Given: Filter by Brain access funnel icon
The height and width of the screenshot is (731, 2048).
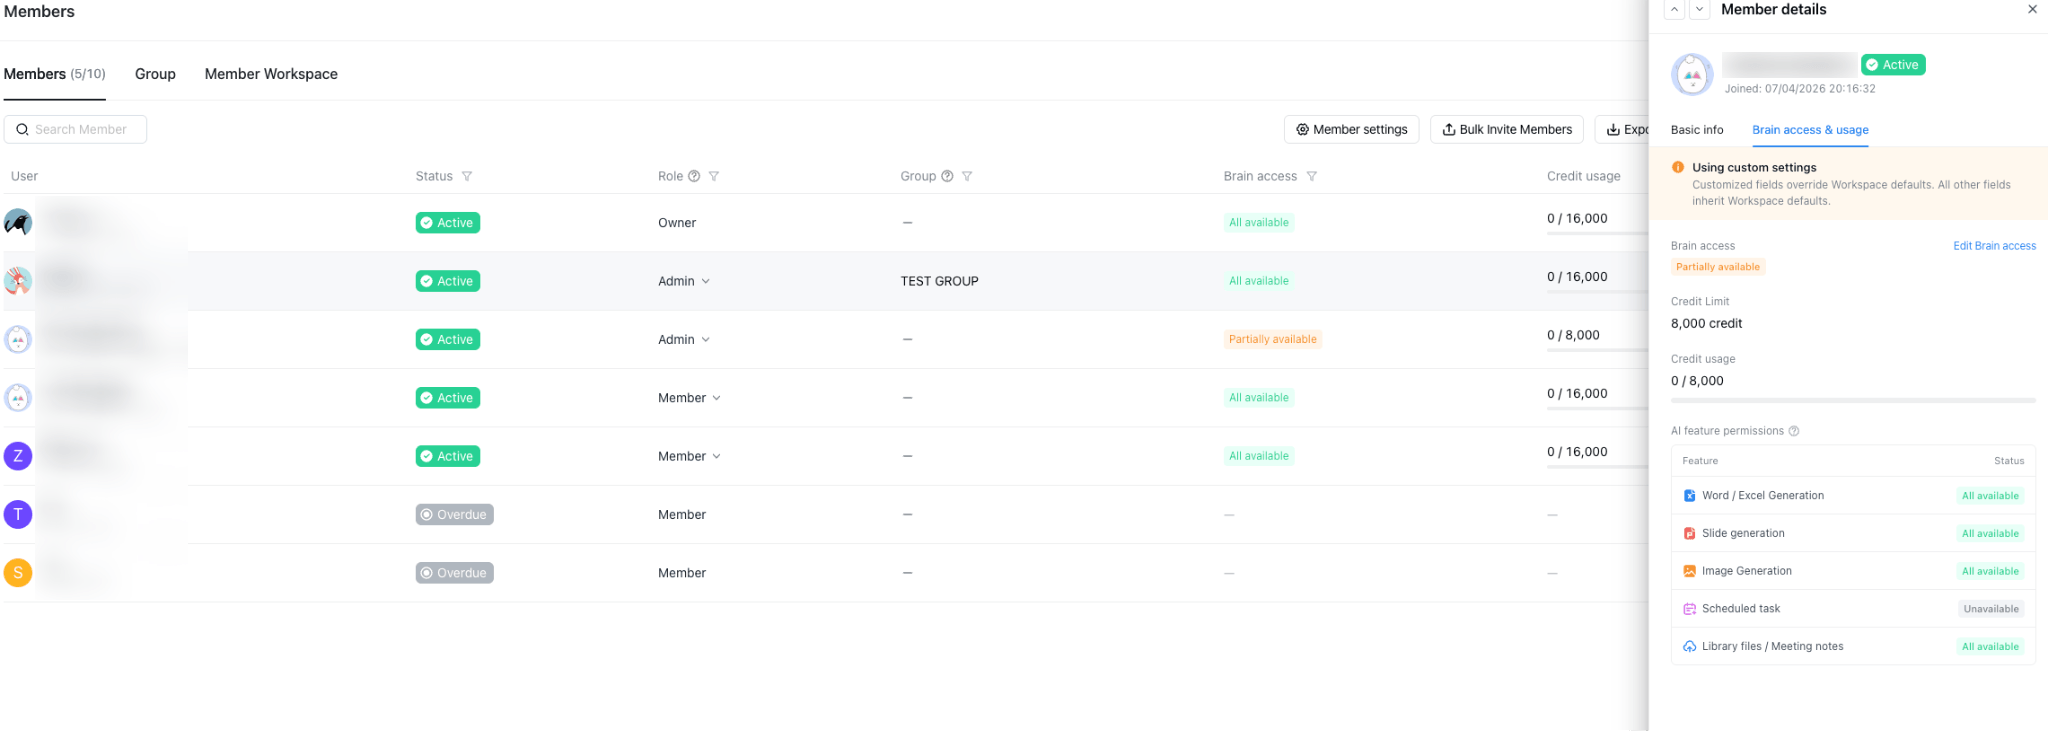Looking at the screenshot, I should [1312, 176].
